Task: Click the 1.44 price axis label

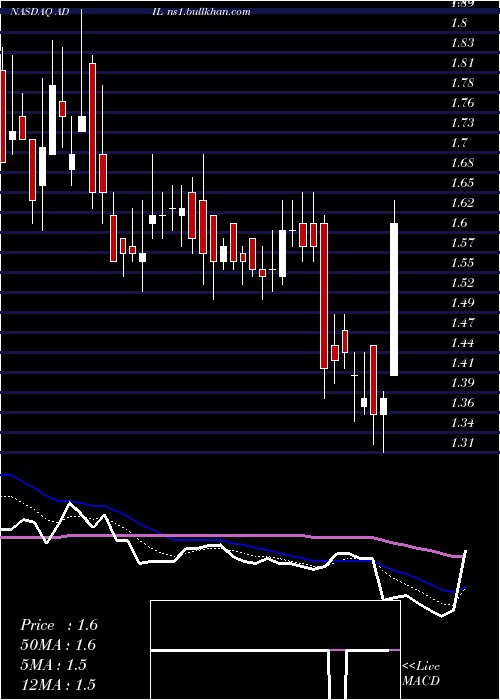Action: coord(462,343)
